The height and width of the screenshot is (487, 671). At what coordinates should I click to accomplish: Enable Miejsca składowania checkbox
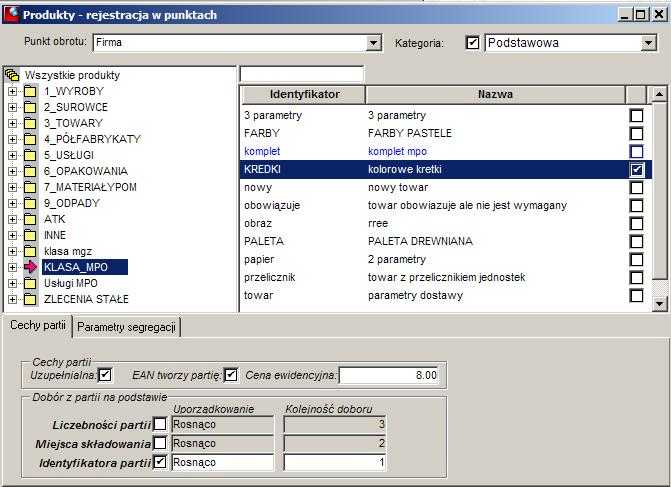coord(160,443)
